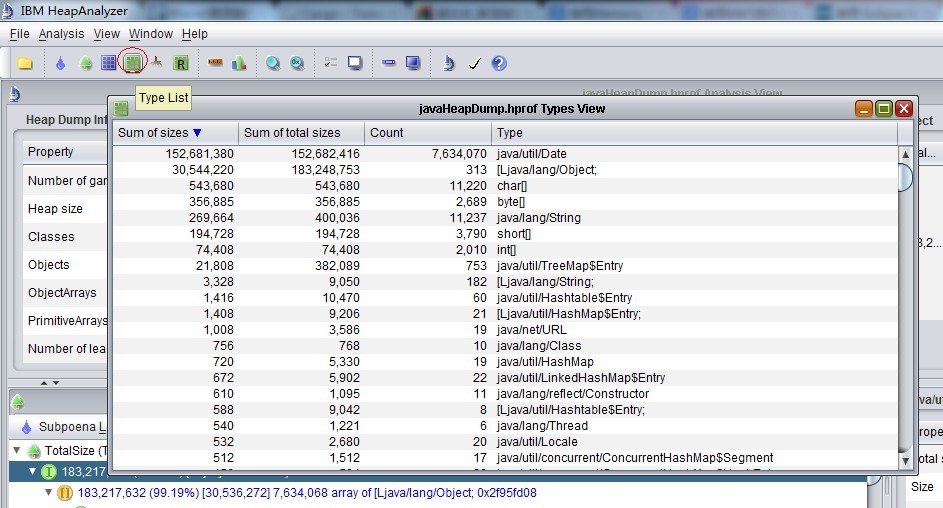This screenshot has width=943, height=508.
Task: Collapse the array of Ljava/lang/Object node
Action: [50, 493]
